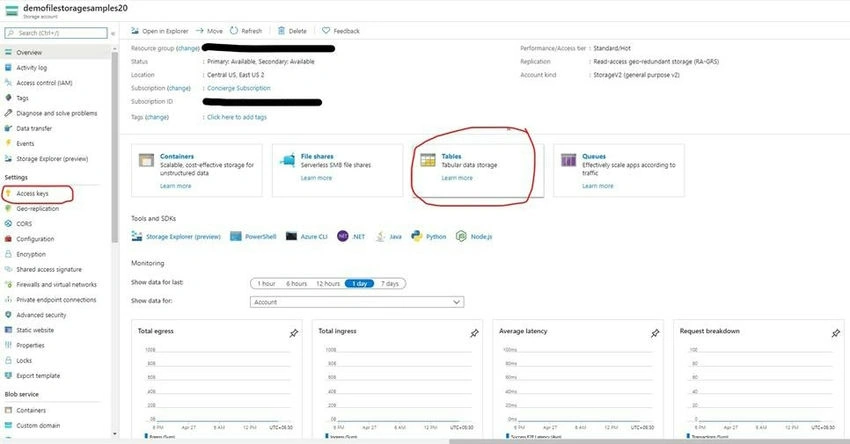Open Configuration settings
Viewport: 850px width, 444px height.
pos(35,239)
